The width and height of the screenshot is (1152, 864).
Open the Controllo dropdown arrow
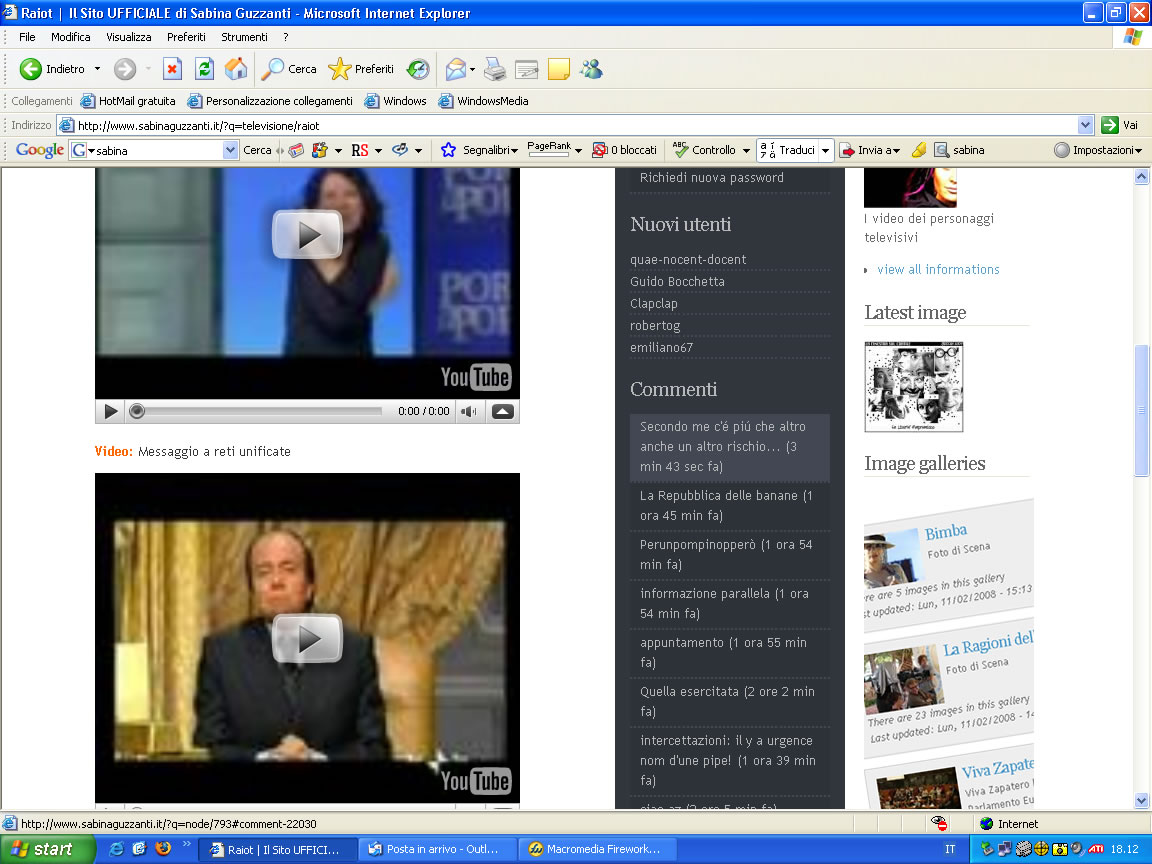(746, 151)
